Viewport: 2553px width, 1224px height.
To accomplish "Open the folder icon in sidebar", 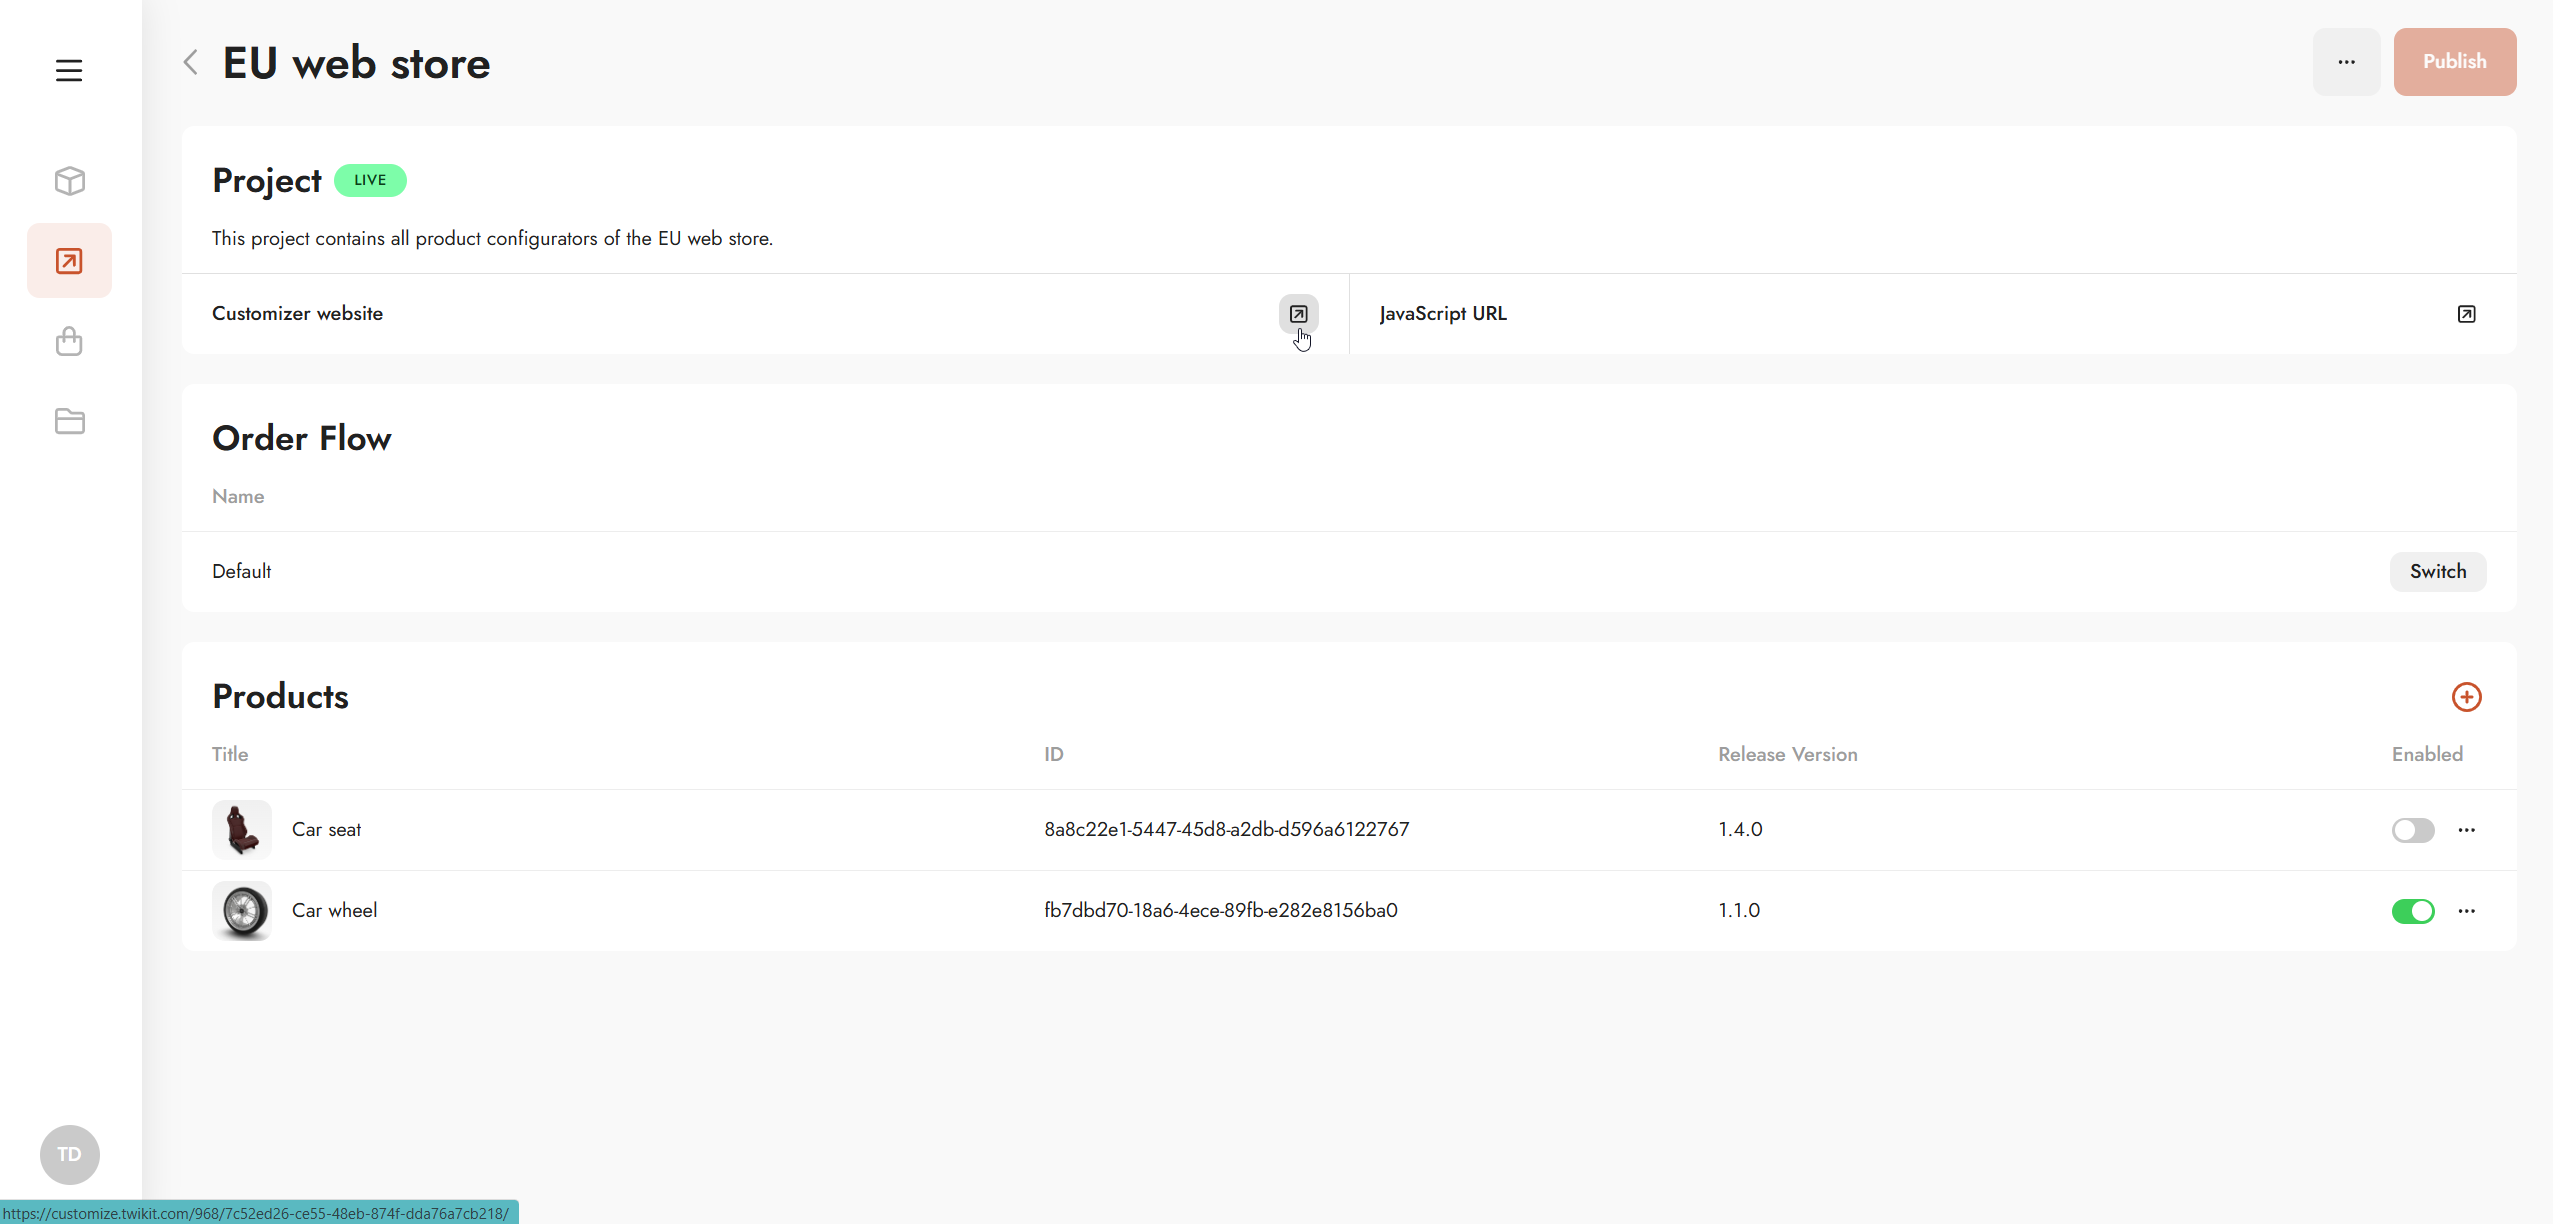I will tap(69, 421).
